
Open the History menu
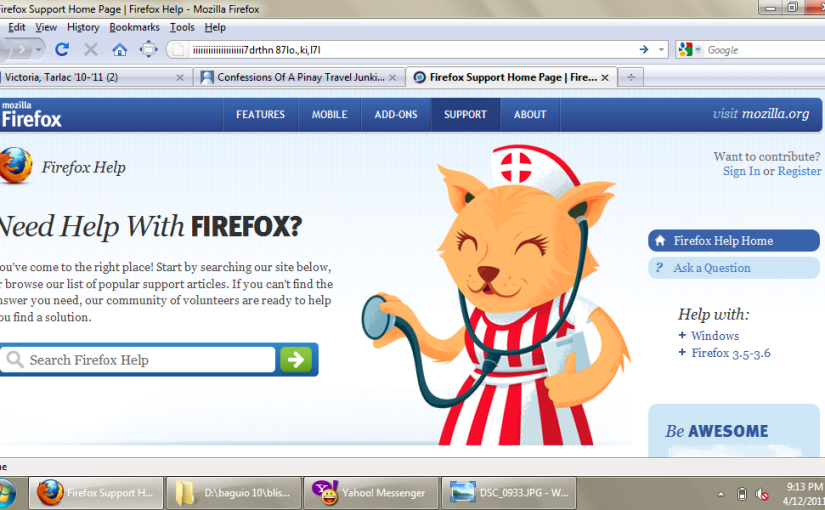[83, 27]
